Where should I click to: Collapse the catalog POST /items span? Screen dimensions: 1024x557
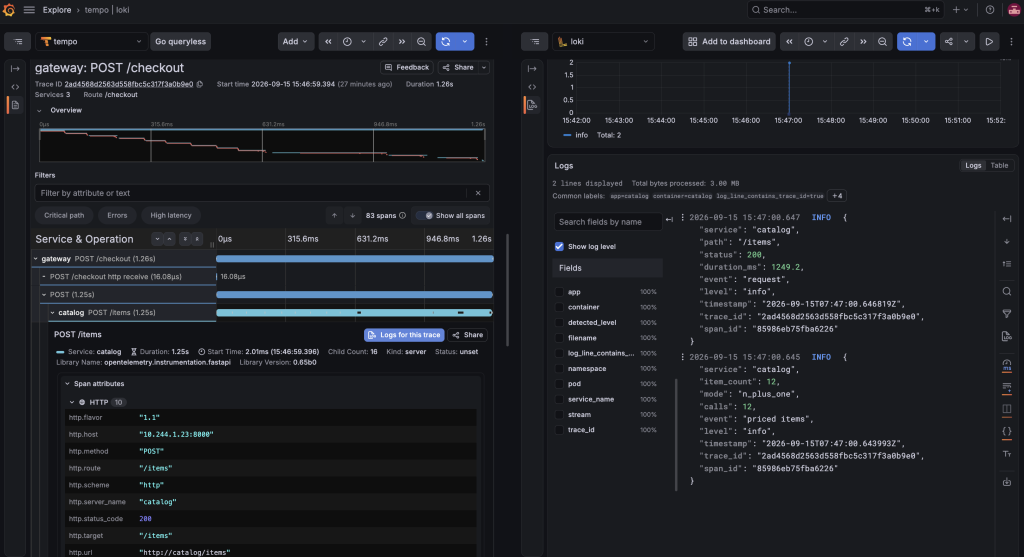click(53, 313)
